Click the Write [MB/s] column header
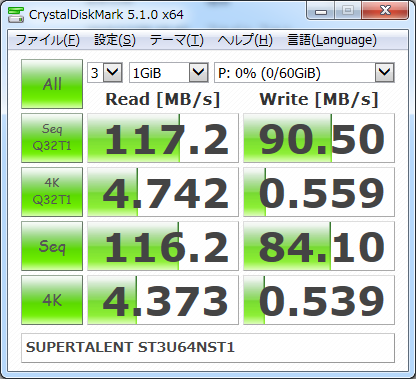 319,99
